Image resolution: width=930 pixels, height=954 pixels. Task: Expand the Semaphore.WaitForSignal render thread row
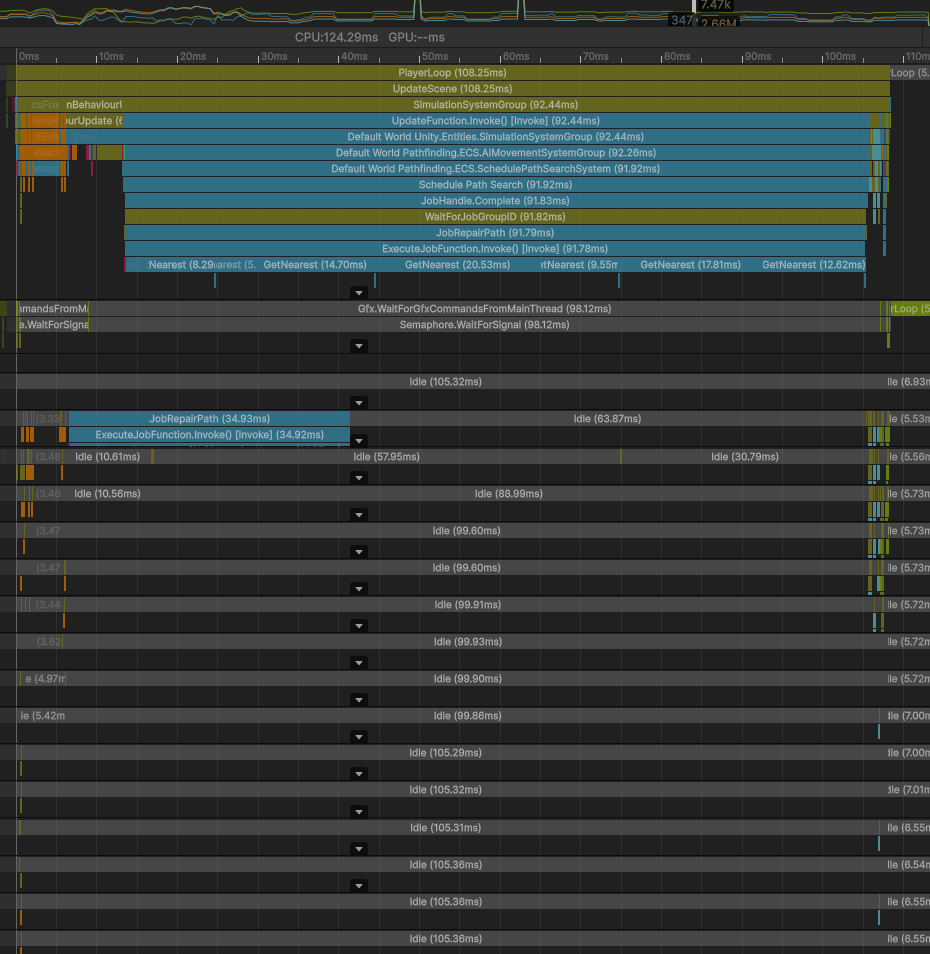point(359,345)
